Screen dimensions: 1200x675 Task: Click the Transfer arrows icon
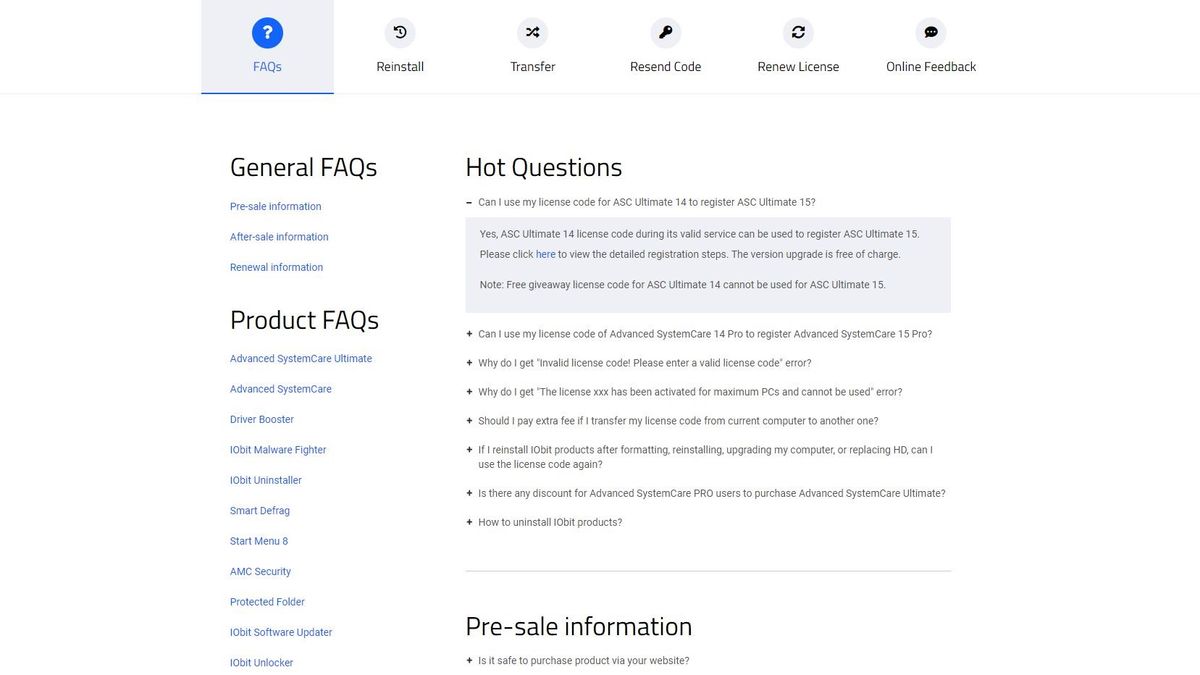[x=532, y=32]
